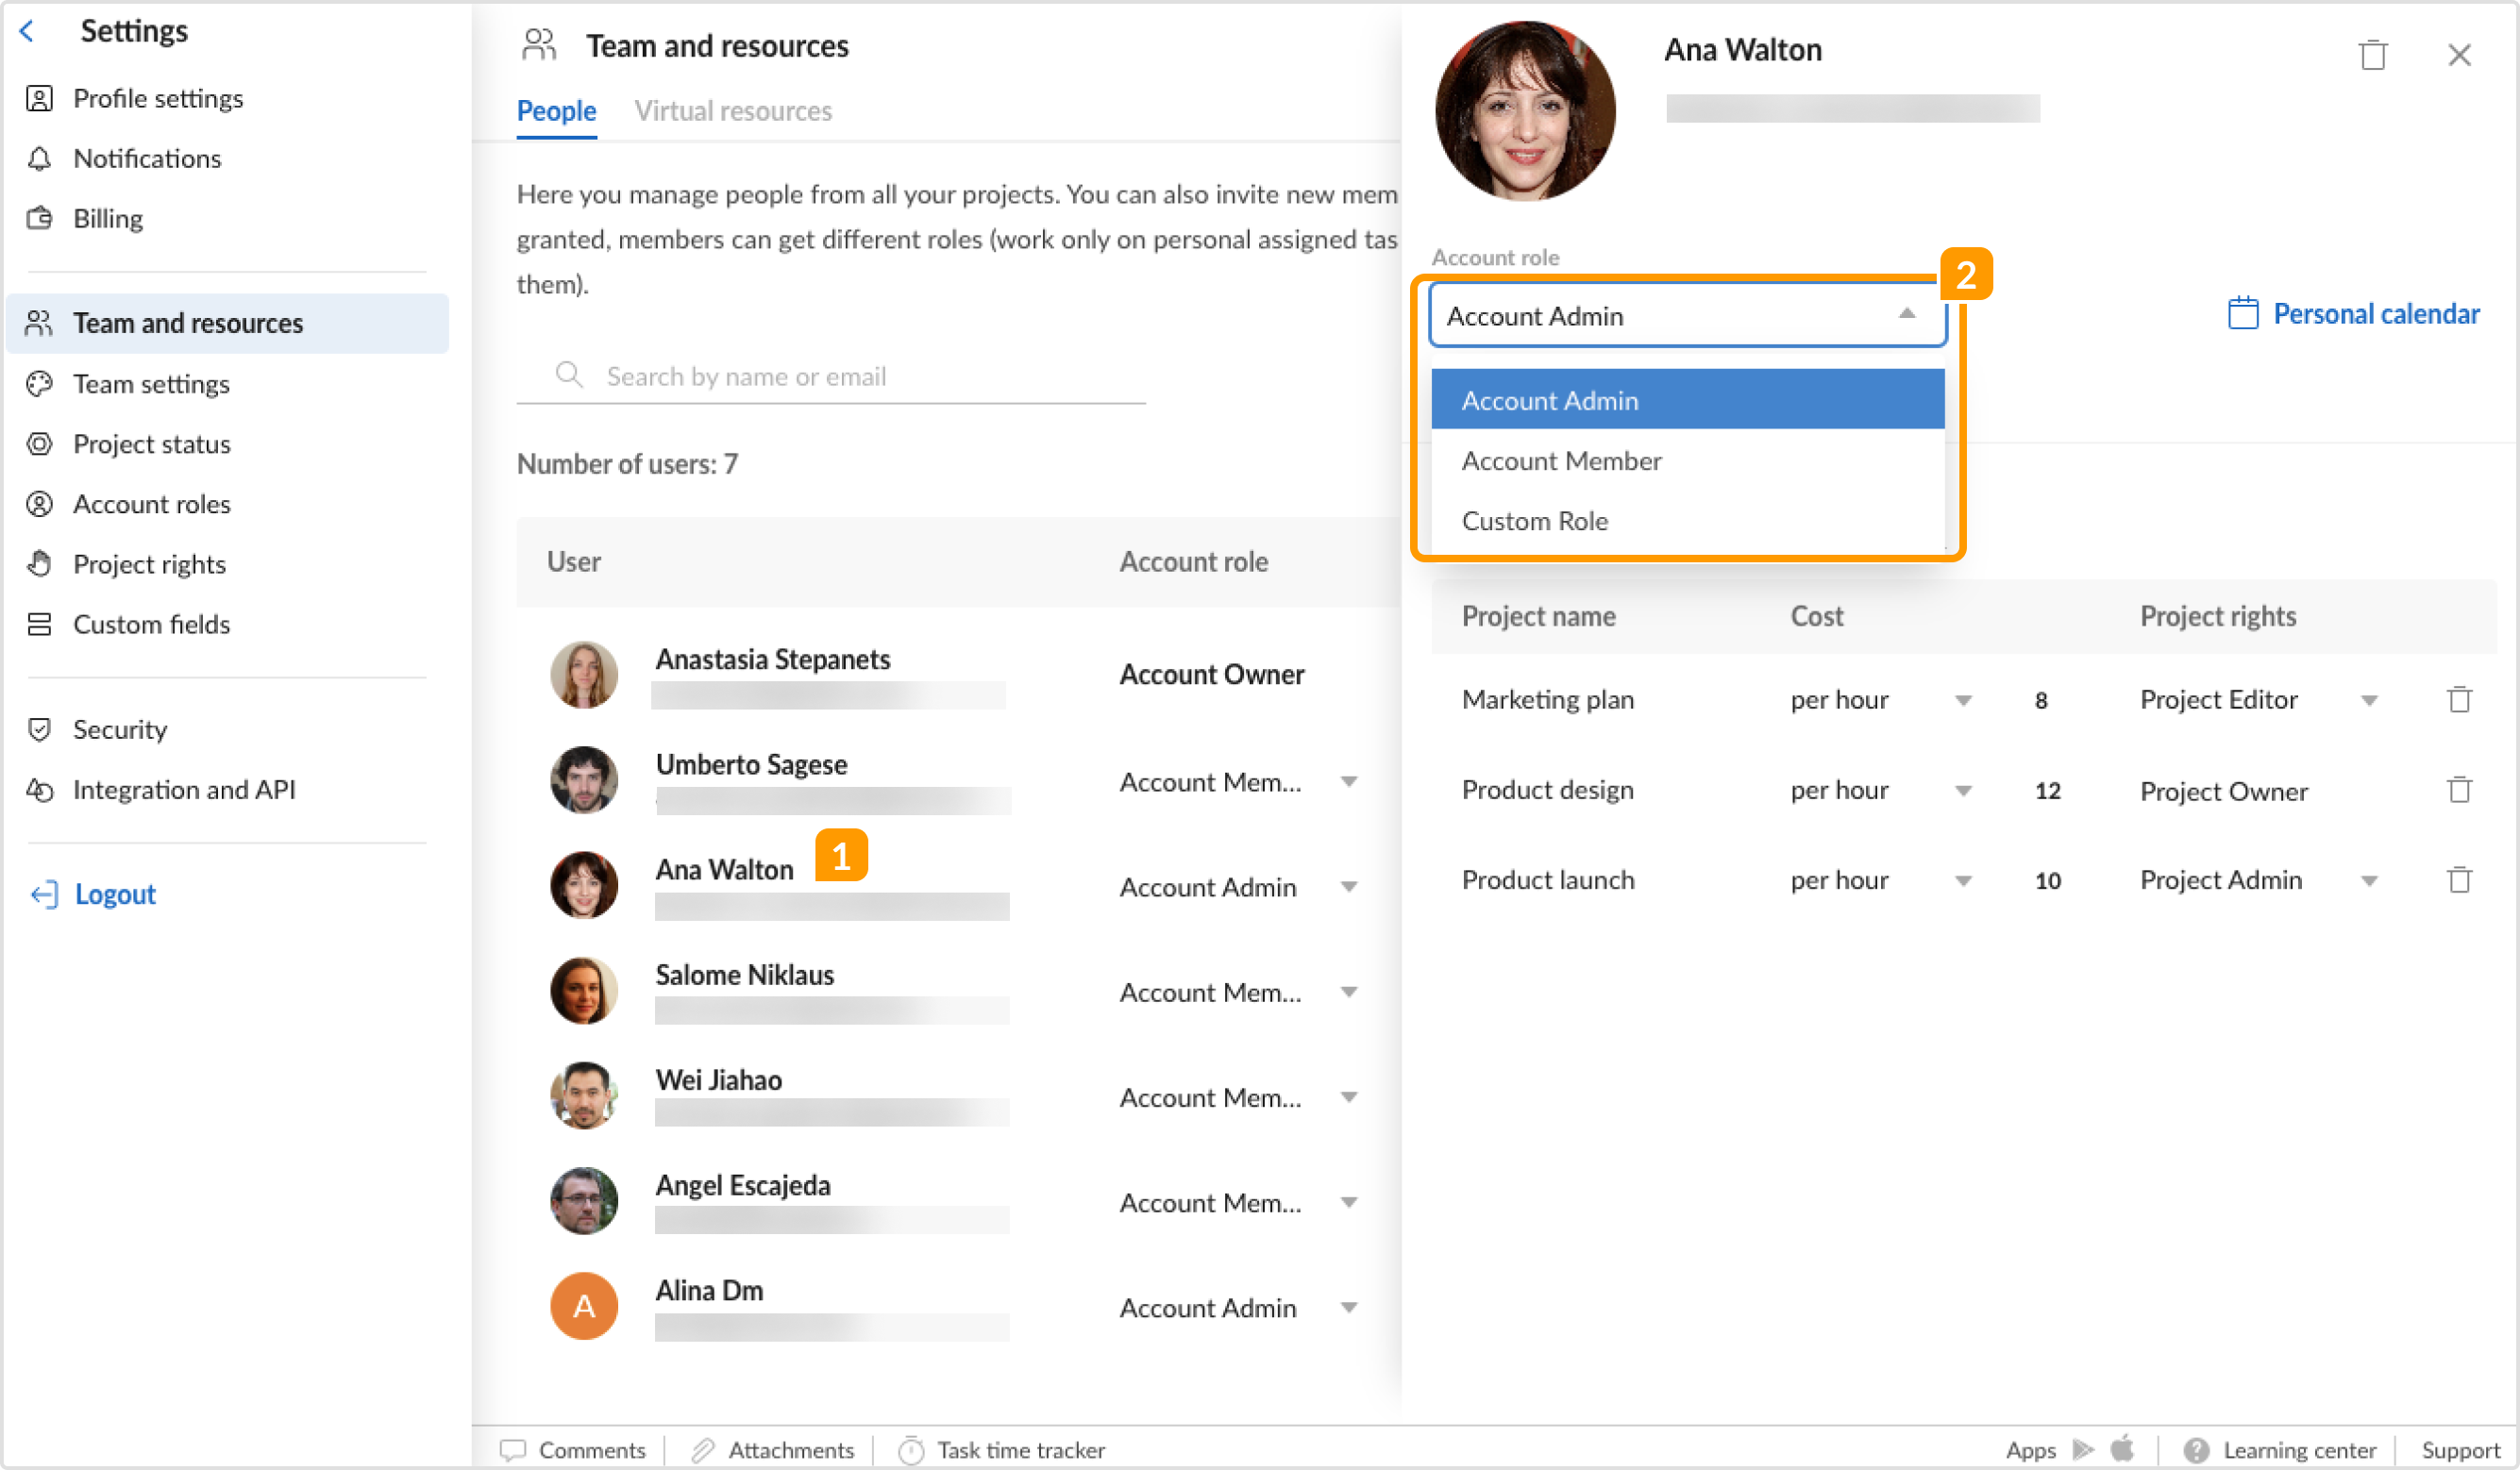Switch to the Virtual resources tab
Viewport: 2520px width, 1470px height.
[x=733, y=110]
